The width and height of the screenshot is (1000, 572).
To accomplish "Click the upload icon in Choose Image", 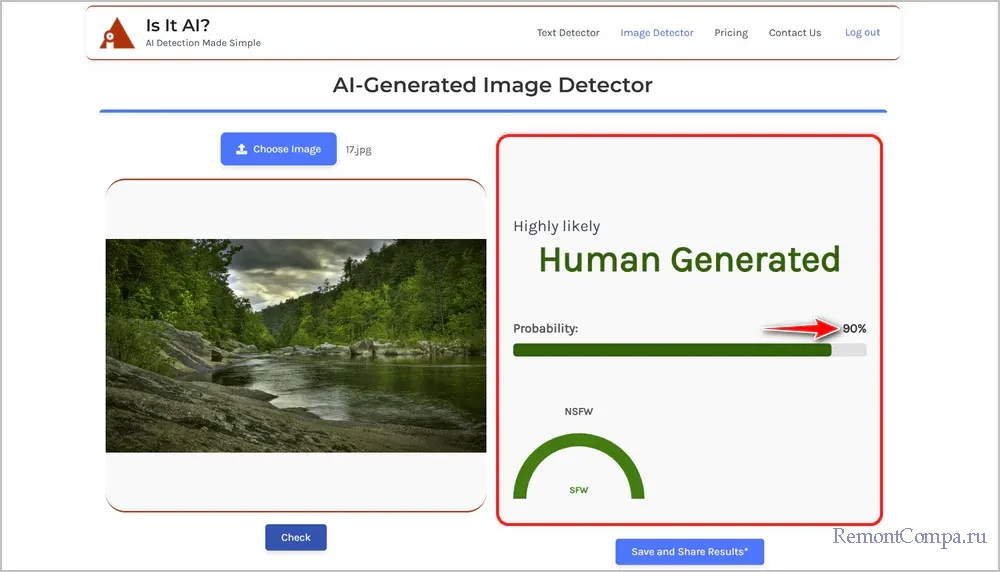I will [x=241, y=149].
